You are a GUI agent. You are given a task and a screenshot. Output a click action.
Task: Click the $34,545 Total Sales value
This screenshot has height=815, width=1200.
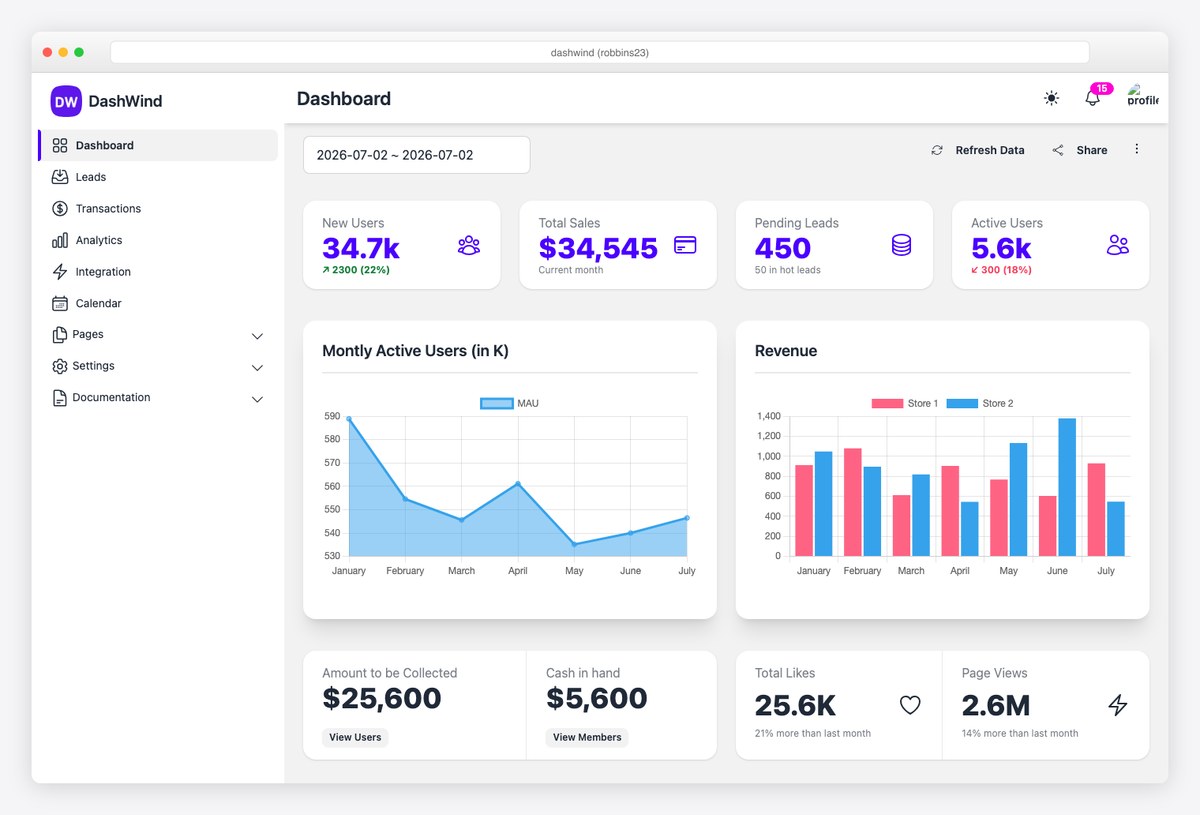(x=598, y=248)
